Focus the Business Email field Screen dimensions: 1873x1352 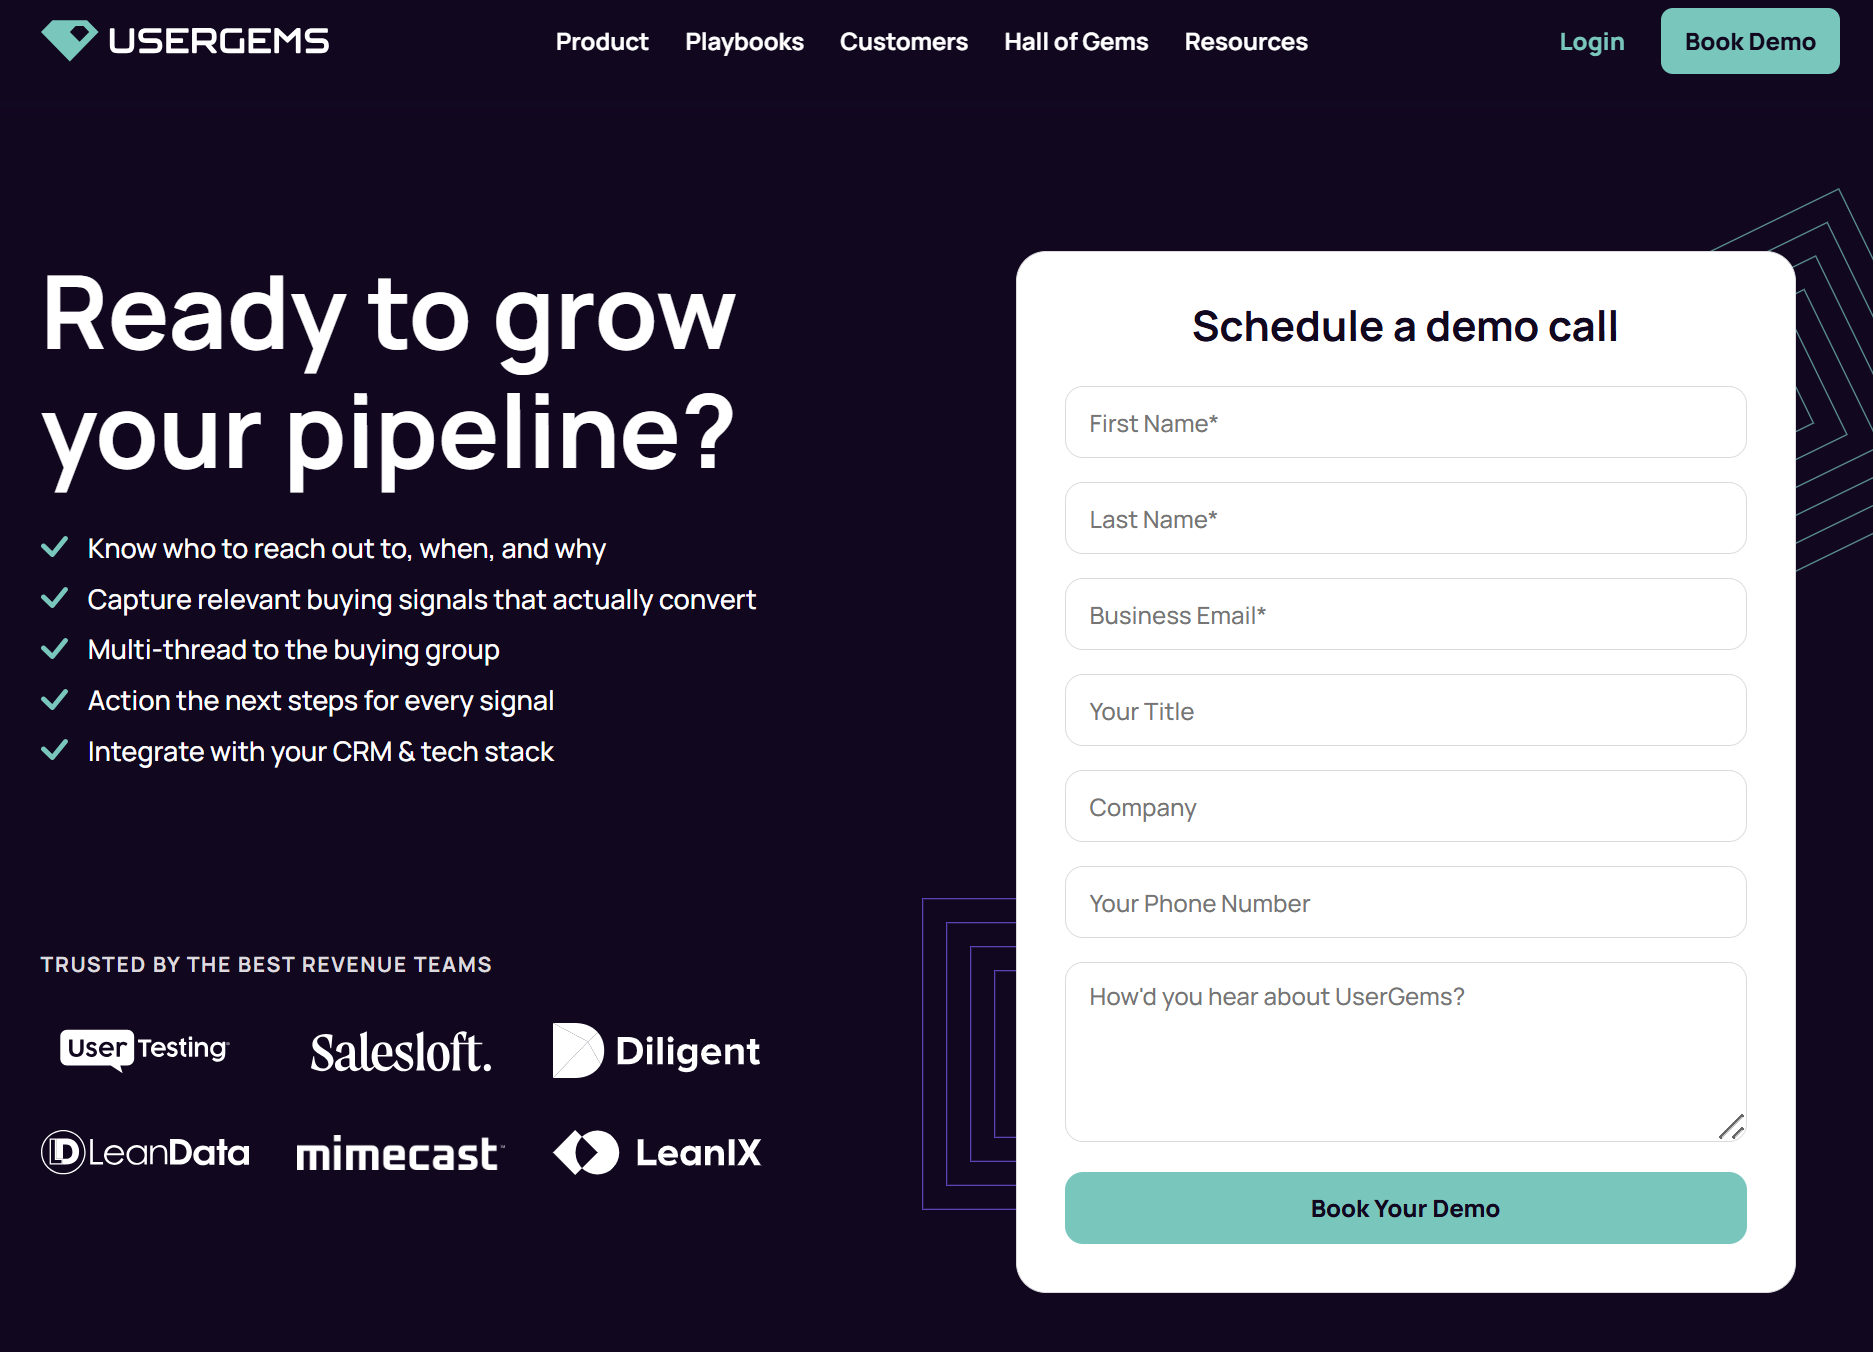tap(1406, 614)
